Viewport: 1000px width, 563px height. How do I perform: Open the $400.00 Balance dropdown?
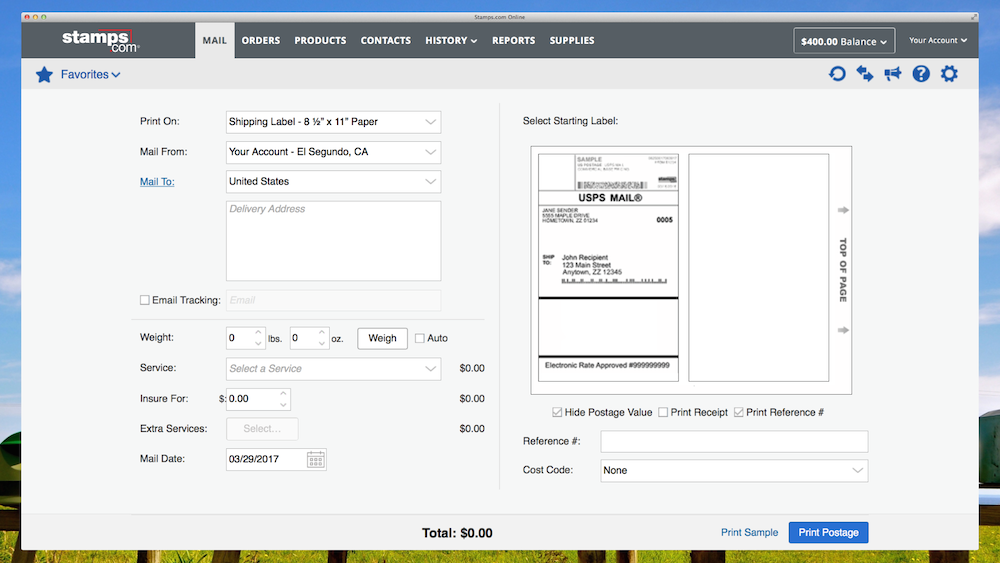844,41
